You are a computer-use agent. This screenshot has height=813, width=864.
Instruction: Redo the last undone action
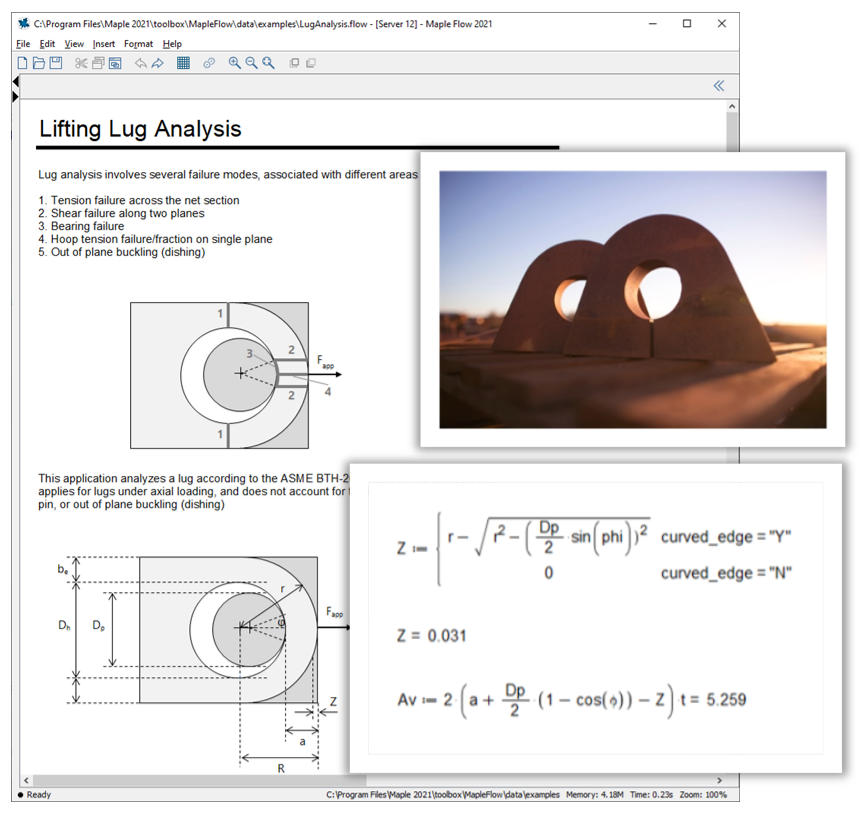[x=158, y=63]
